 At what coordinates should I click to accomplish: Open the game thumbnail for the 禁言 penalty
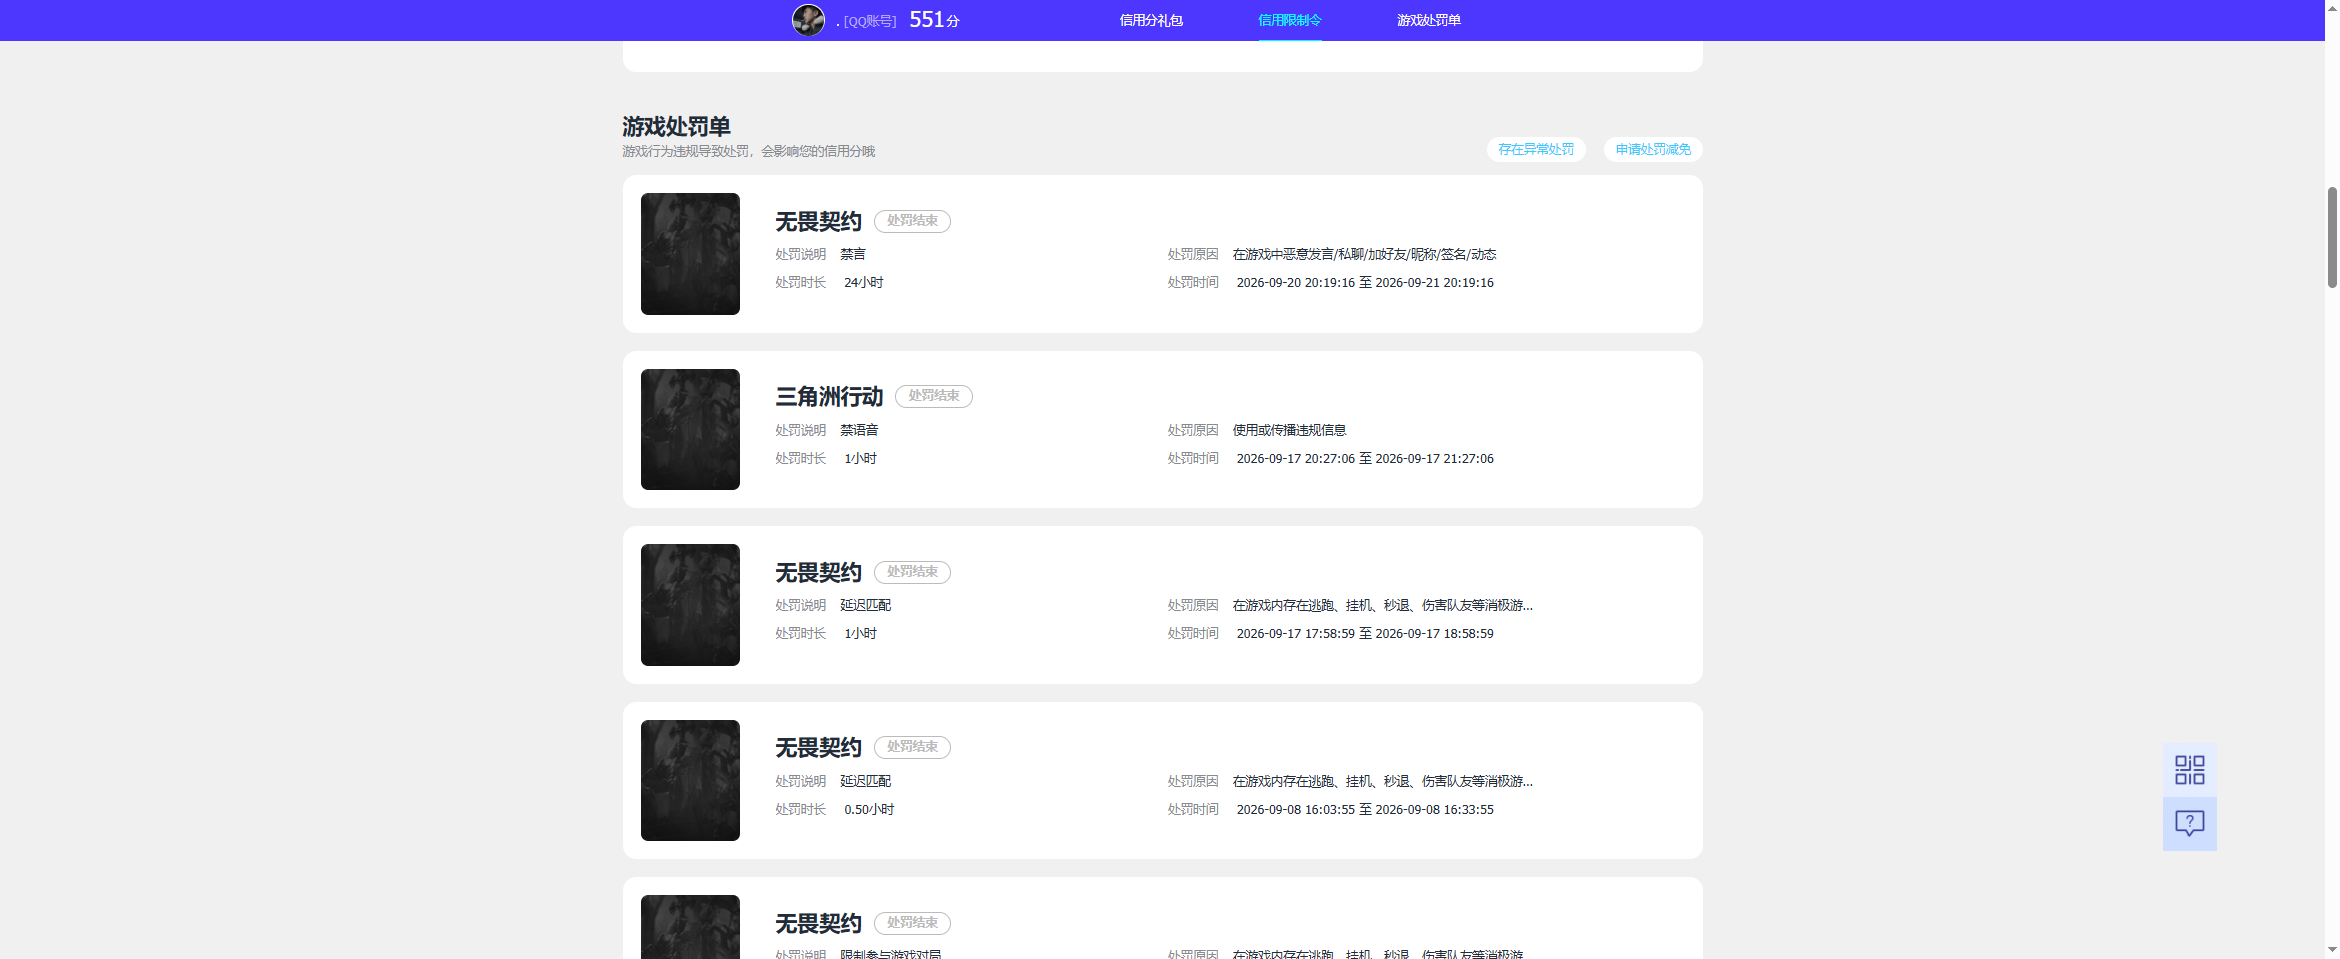click(690, 254)
